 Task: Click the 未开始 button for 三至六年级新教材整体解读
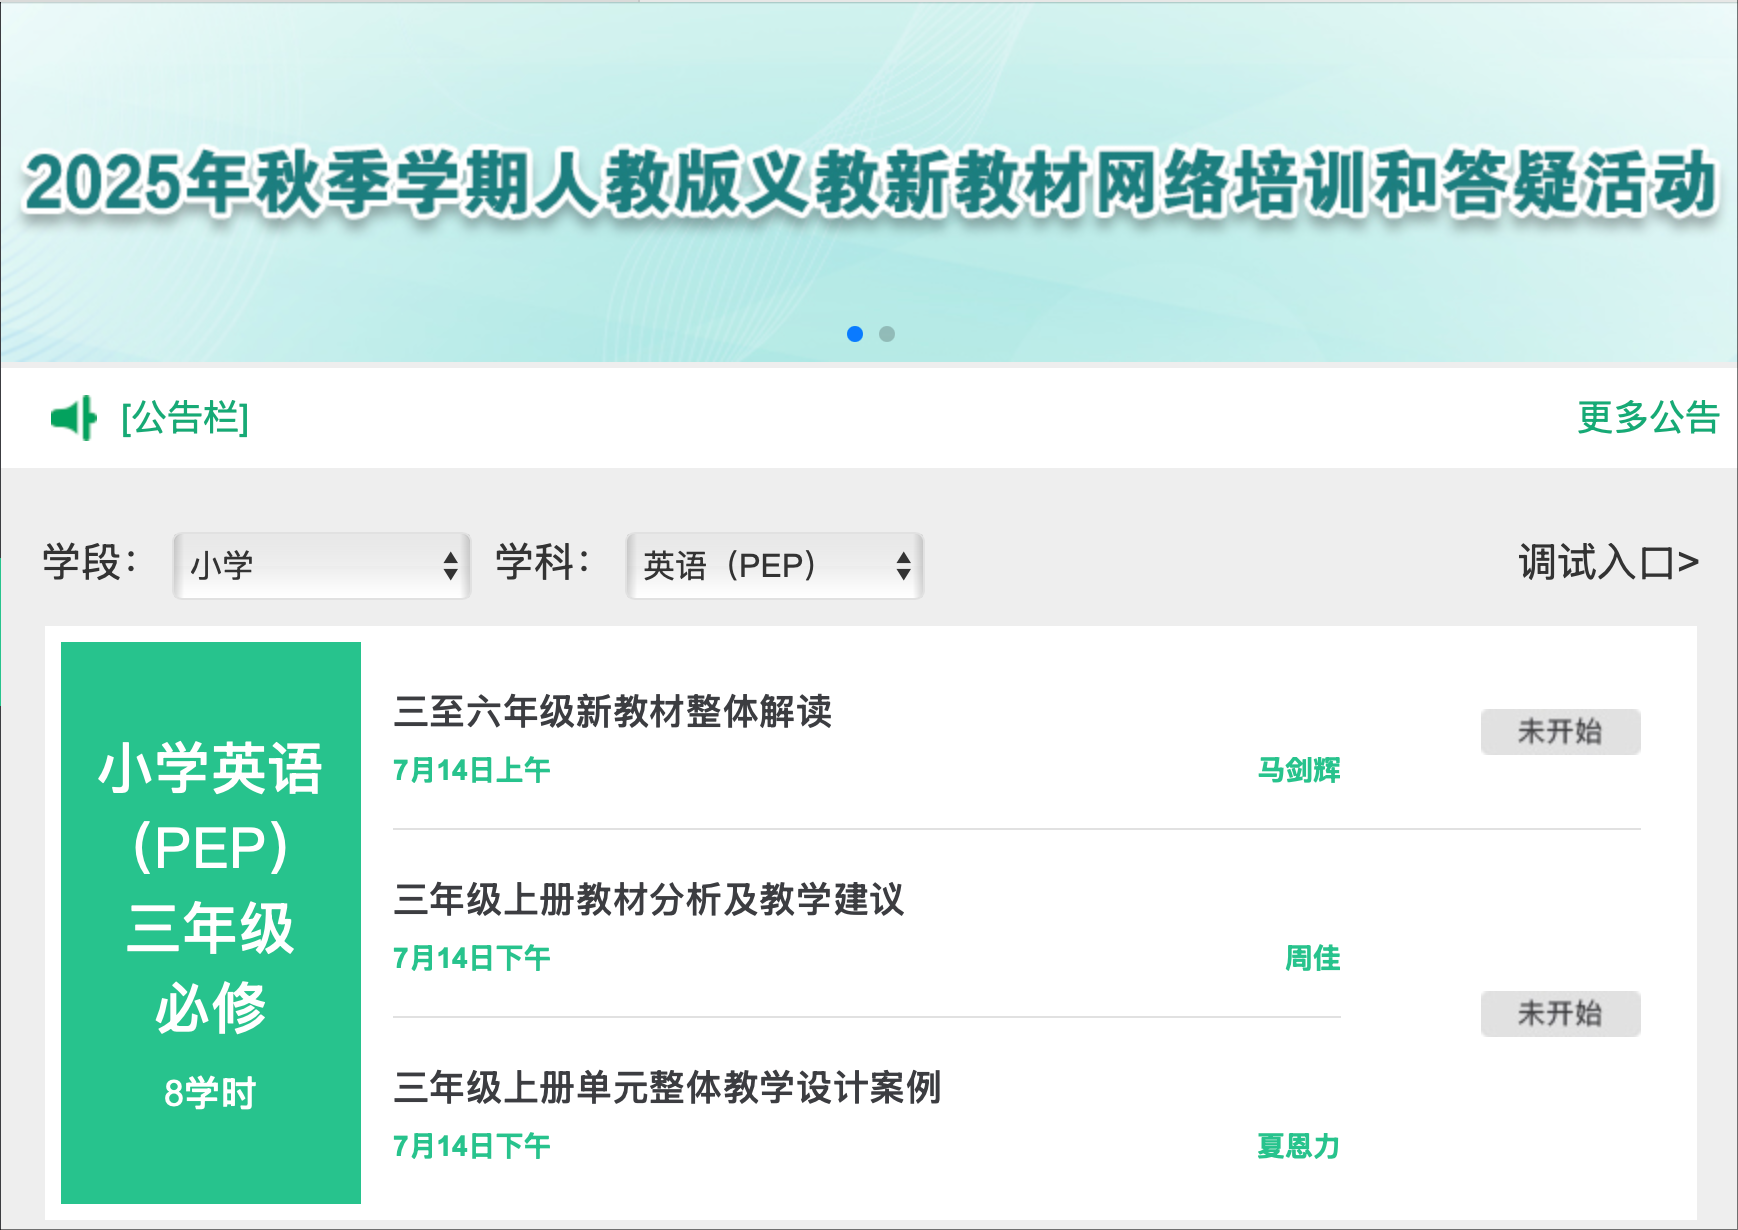pyautogui.click(x=1560, y=731)
